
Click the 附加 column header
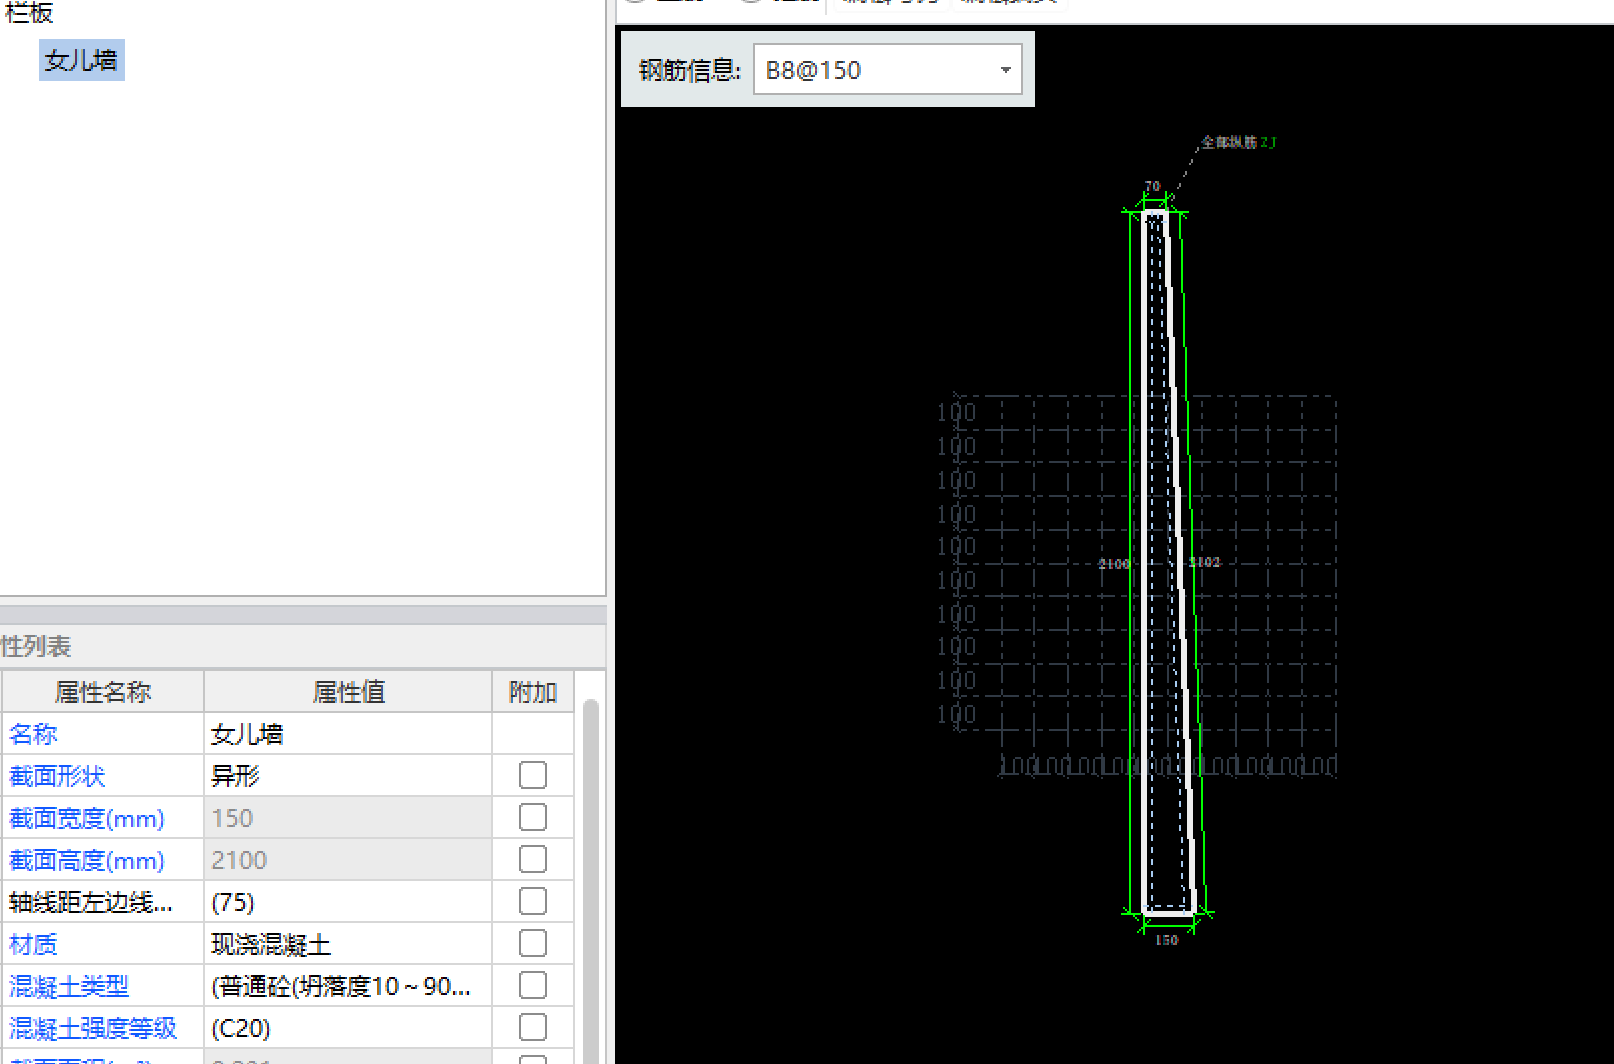533,692
